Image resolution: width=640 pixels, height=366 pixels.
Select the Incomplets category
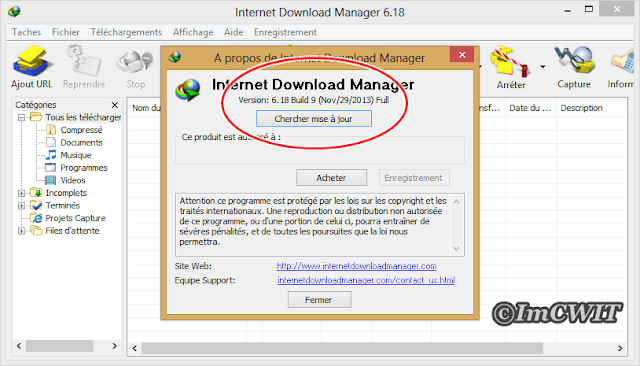66,193
